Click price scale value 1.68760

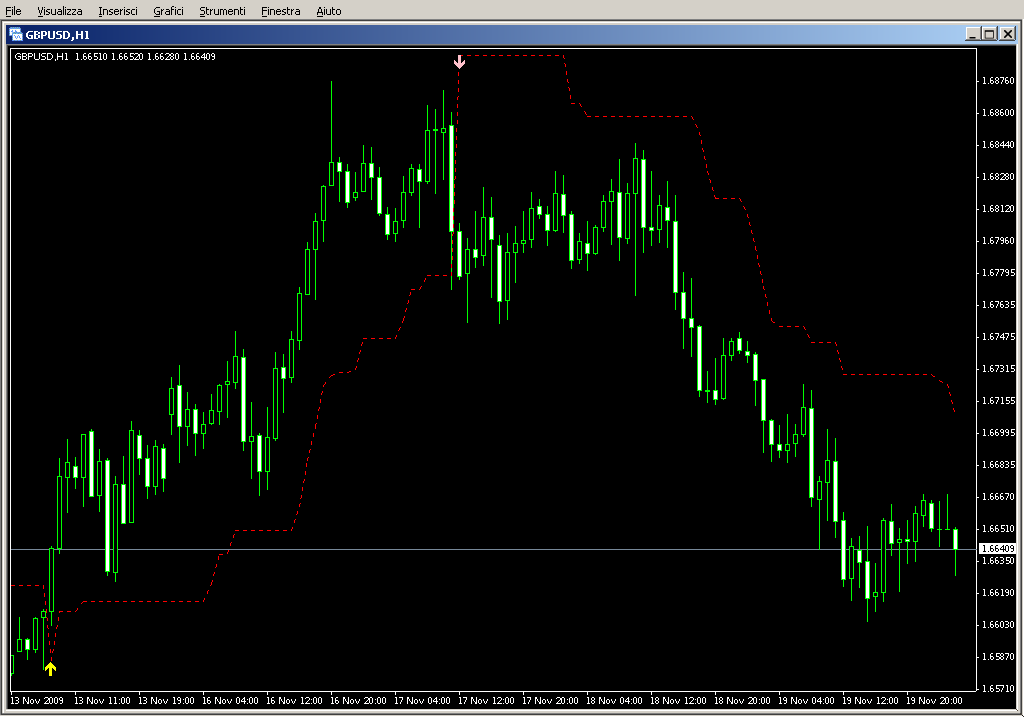click(999, 80)
